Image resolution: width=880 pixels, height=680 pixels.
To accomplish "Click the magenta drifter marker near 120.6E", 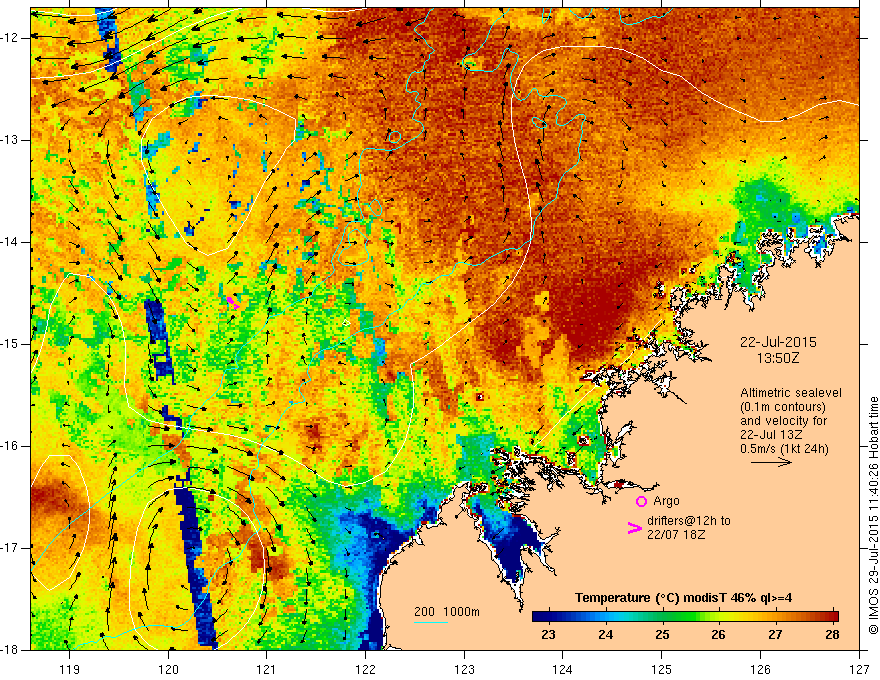I will coord(233,303).
